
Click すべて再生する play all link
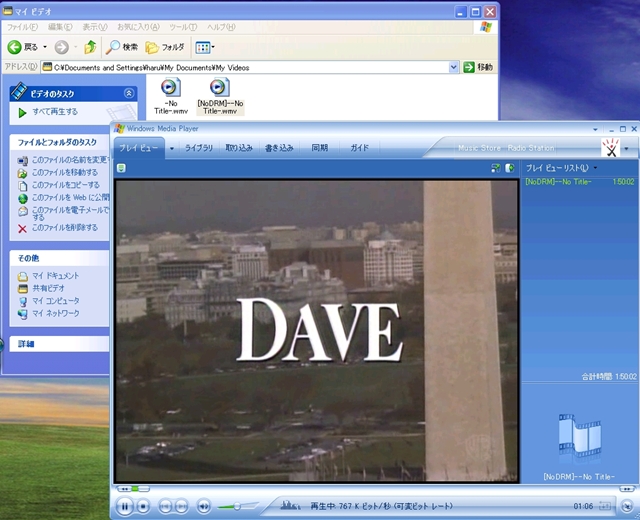55,111
